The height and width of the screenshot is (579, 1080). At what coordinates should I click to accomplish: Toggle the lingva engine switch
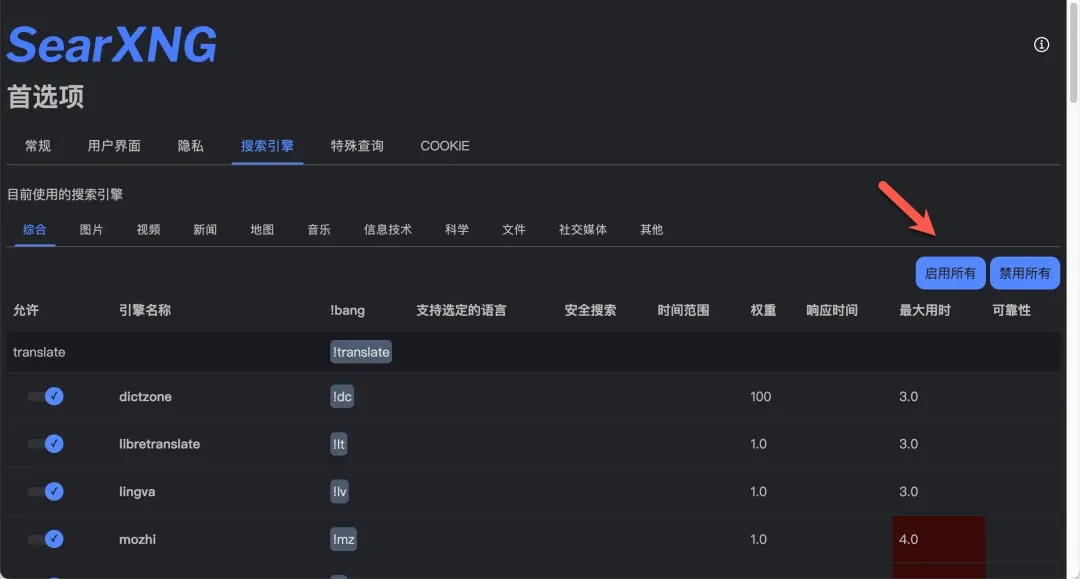(45, 492)
